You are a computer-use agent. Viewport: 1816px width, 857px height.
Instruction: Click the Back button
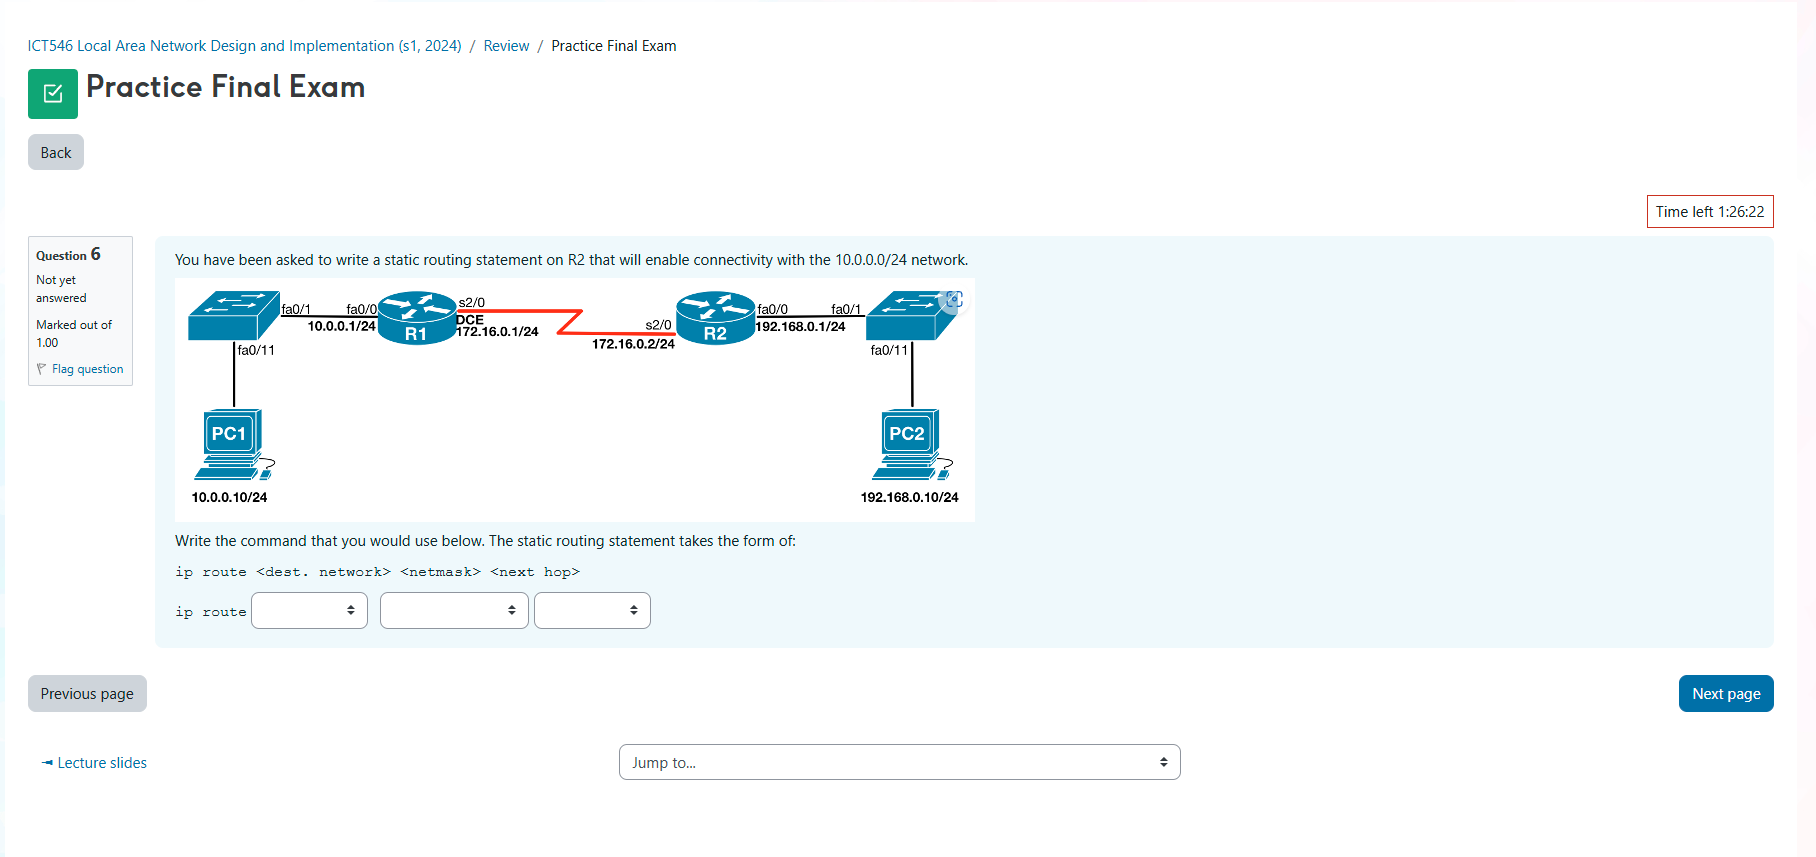[x=56, y=152]
